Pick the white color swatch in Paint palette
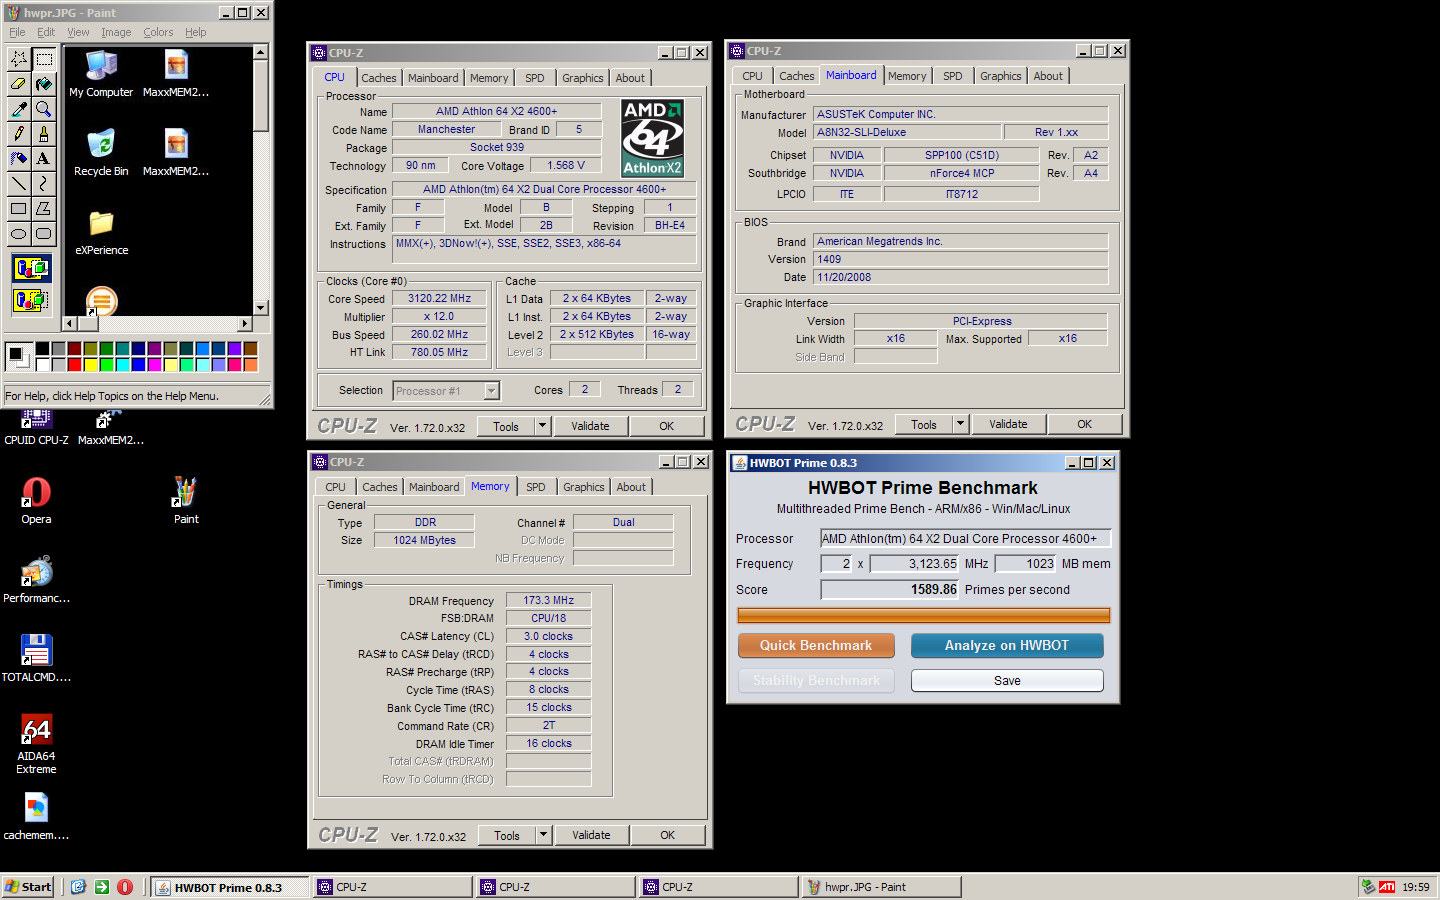Screen dimensions: 1440x900 43,364
